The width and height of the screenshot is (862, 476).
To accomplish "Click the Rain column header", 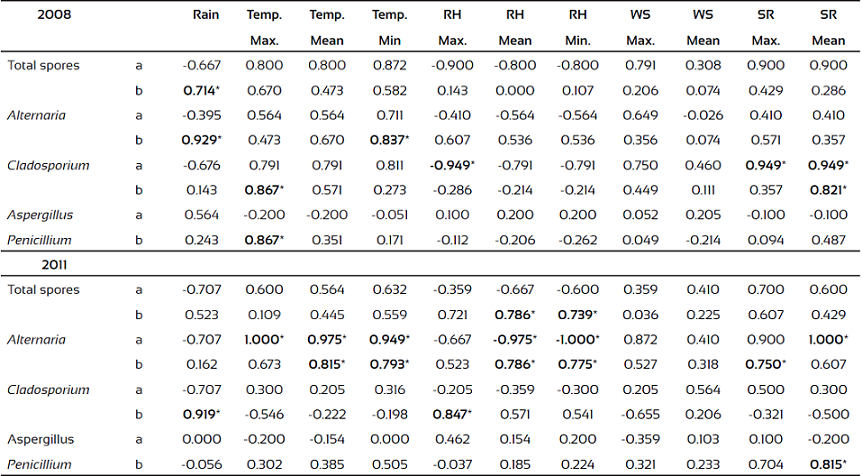I will 206,16.
